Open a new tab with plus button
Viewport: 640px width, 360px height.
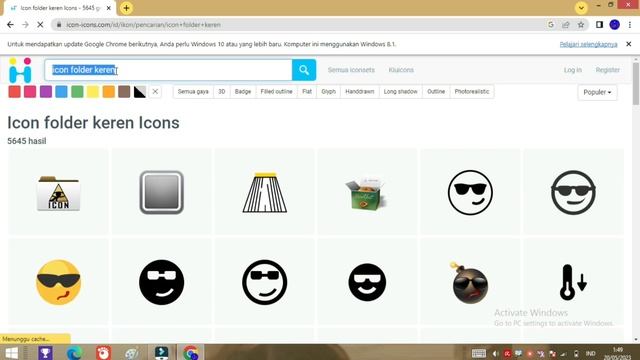(127, 8)
